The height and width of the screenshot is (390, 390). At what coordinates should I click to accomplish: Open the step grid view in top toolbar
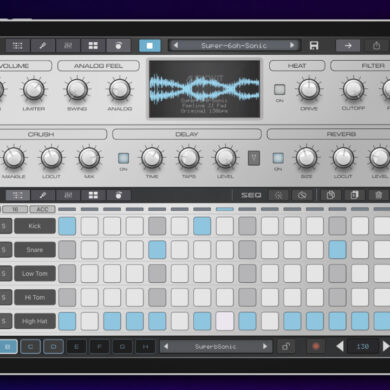pyautogui.click(x=17, y=46)
